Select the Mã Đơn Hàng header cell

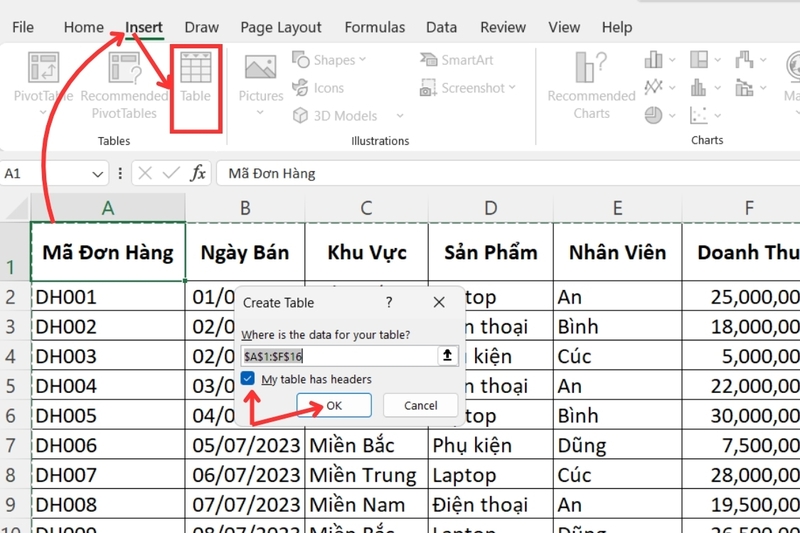108,252
